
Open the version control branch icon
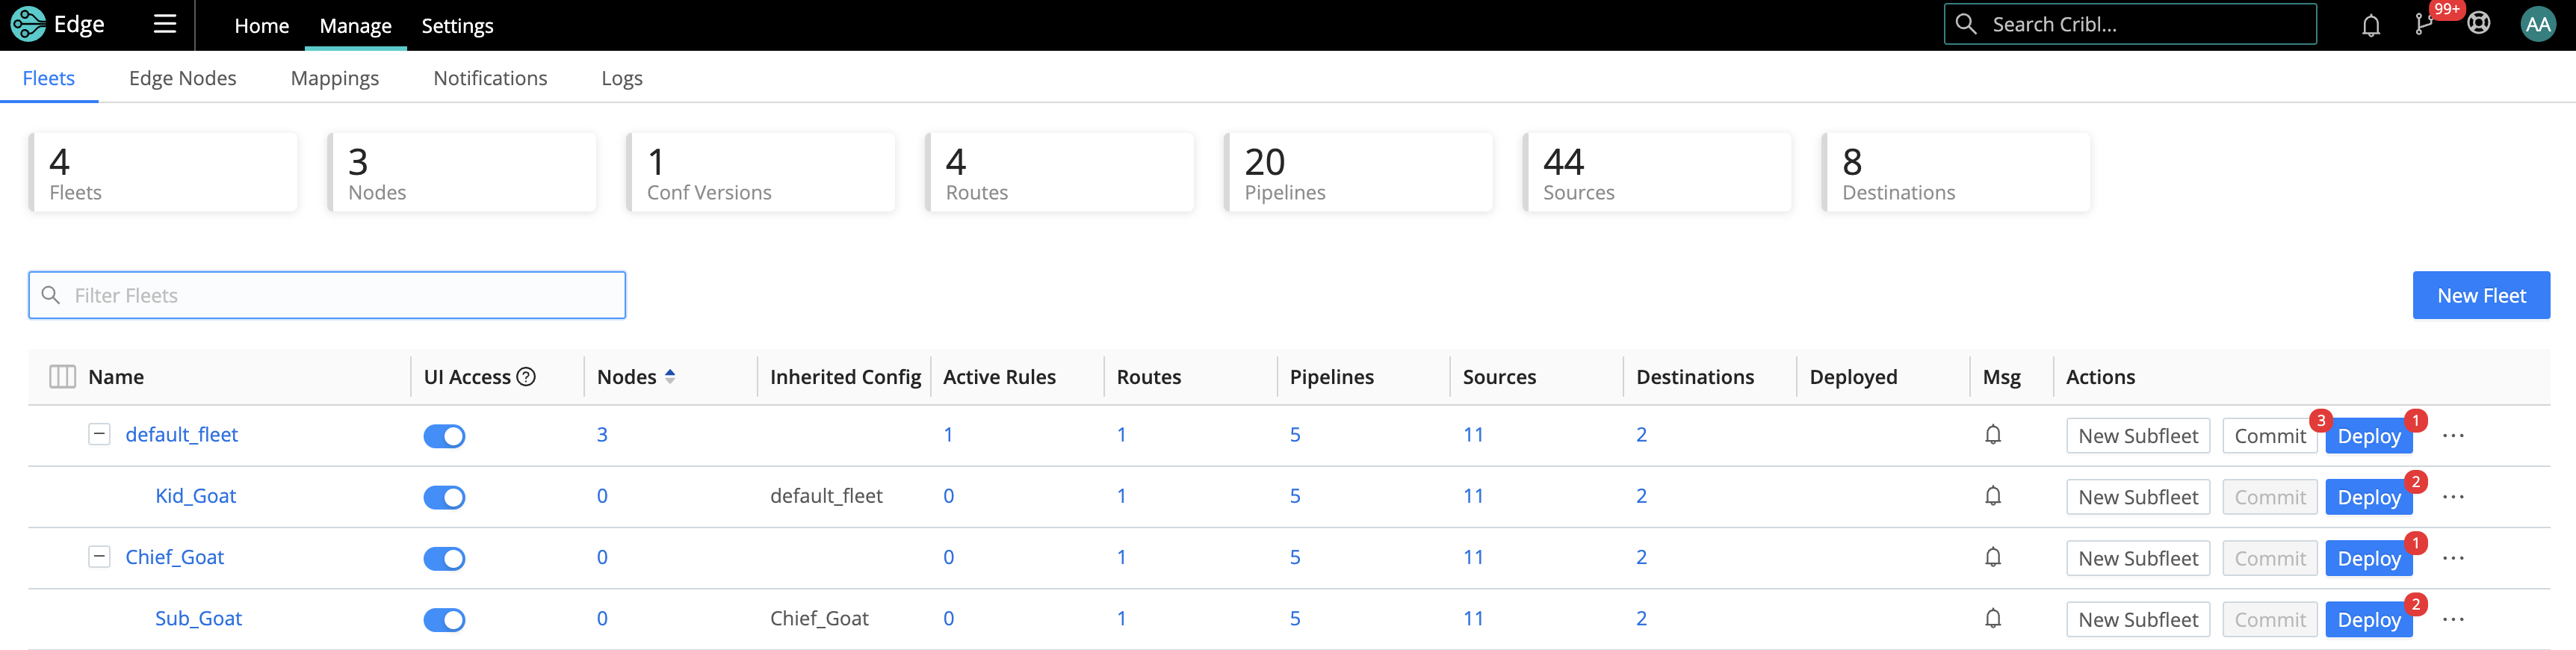click(x=2423, y=25)
